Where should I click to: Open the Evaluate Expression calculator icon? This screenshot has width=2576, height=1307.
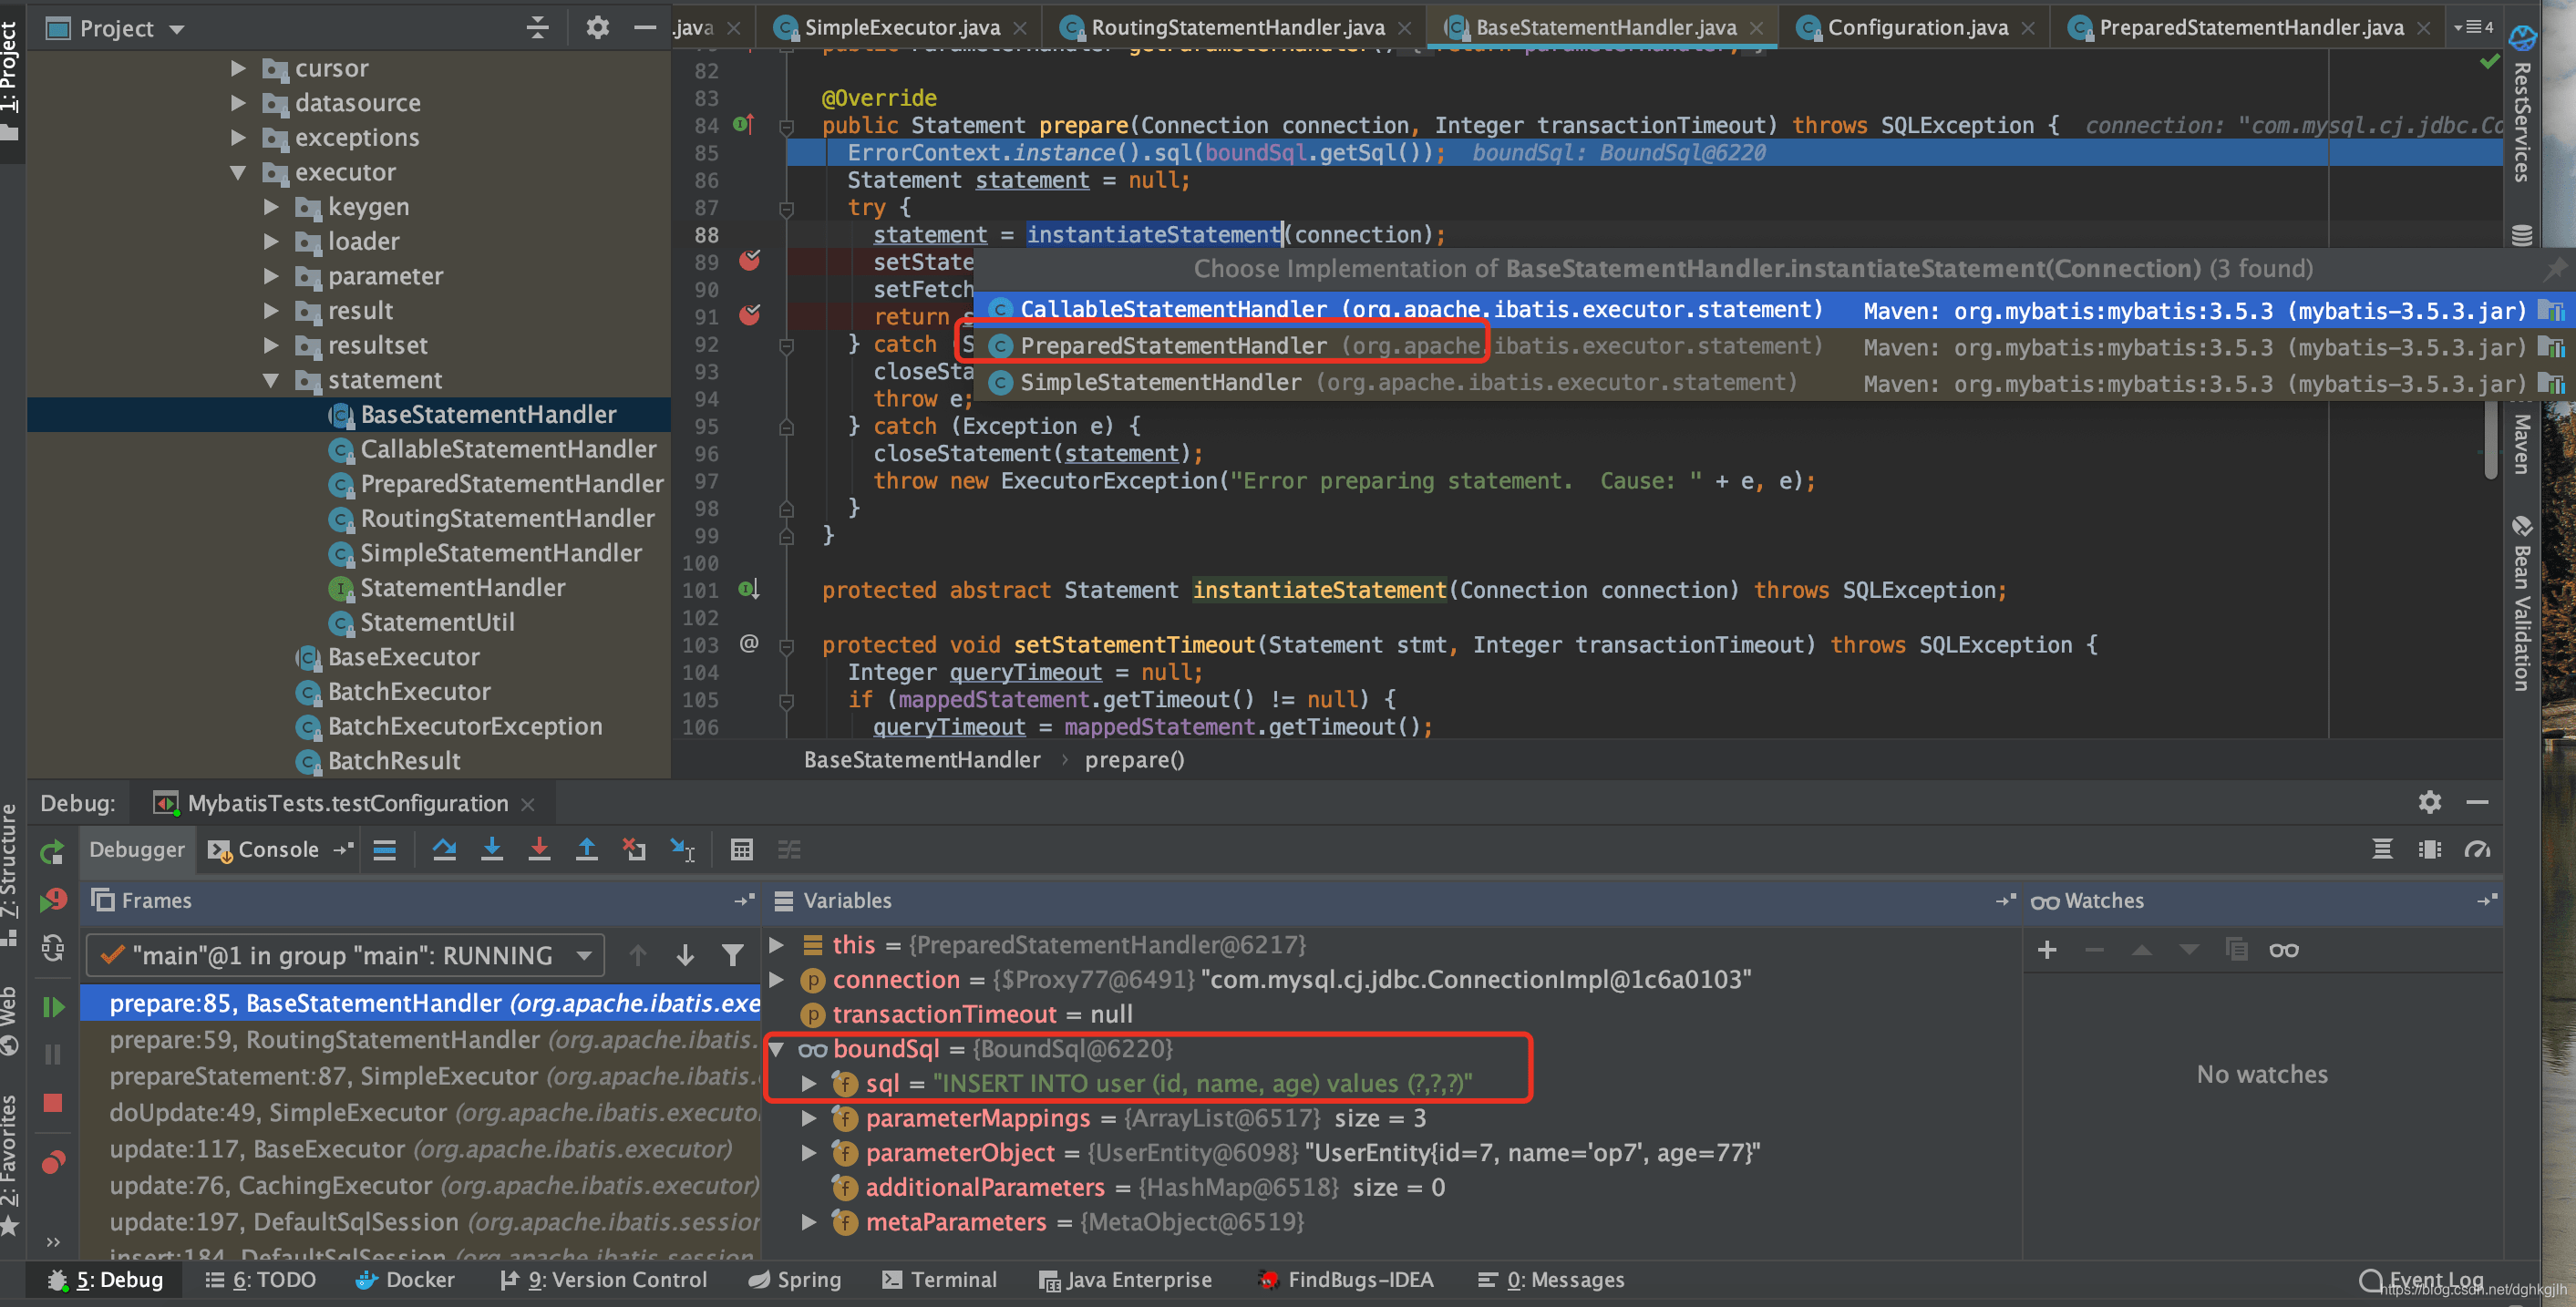[741, 850]
